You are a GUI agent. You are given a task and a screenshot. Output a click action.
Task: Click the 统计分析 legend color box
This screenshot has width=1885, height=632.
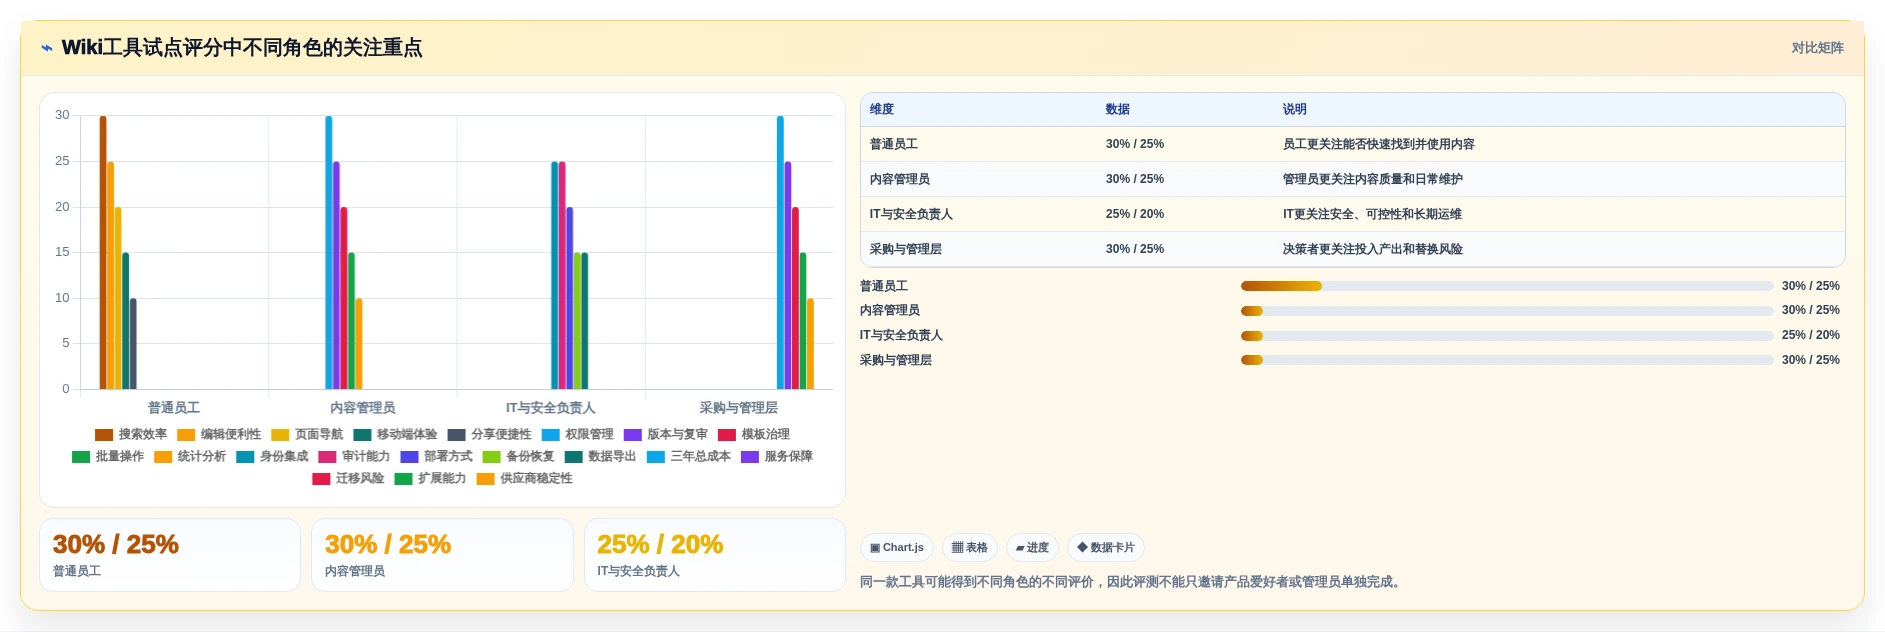coord(163,457)
